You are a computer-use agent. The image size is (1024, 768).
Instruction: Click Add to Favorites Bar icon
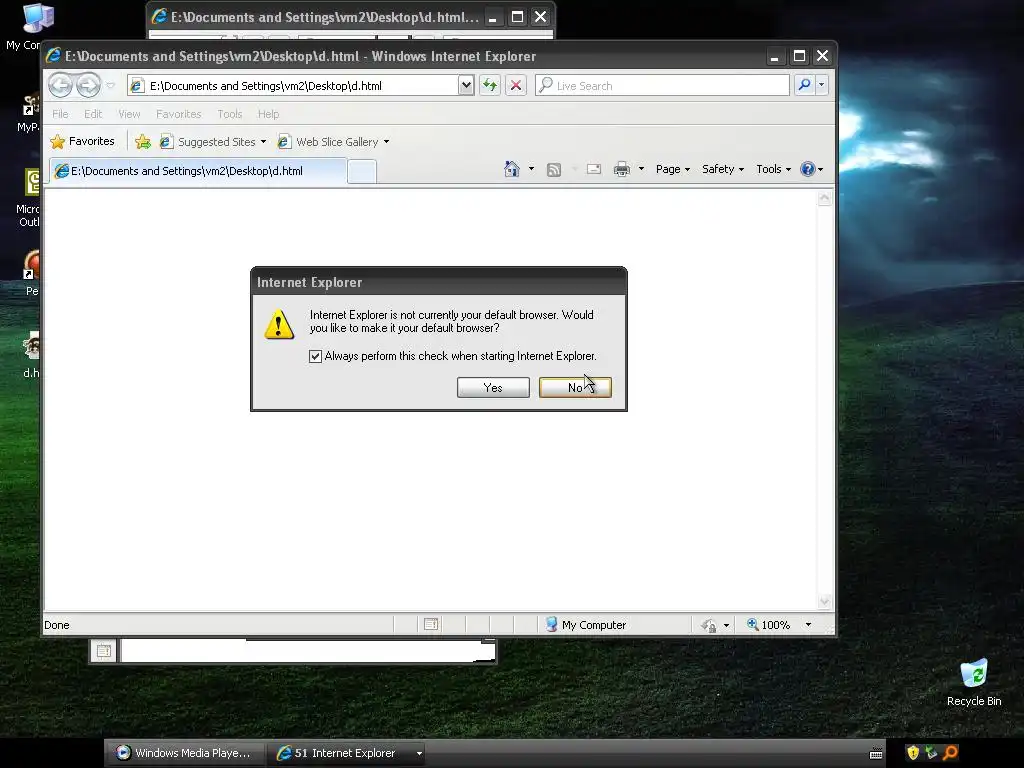click(x=142, y=141)
